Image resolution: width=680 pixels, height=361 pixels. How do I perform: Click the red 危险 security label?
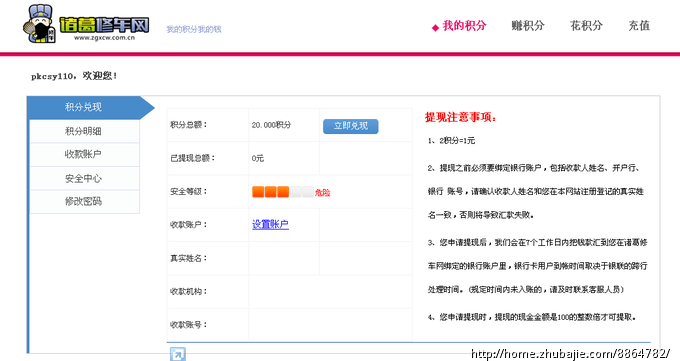323,193
